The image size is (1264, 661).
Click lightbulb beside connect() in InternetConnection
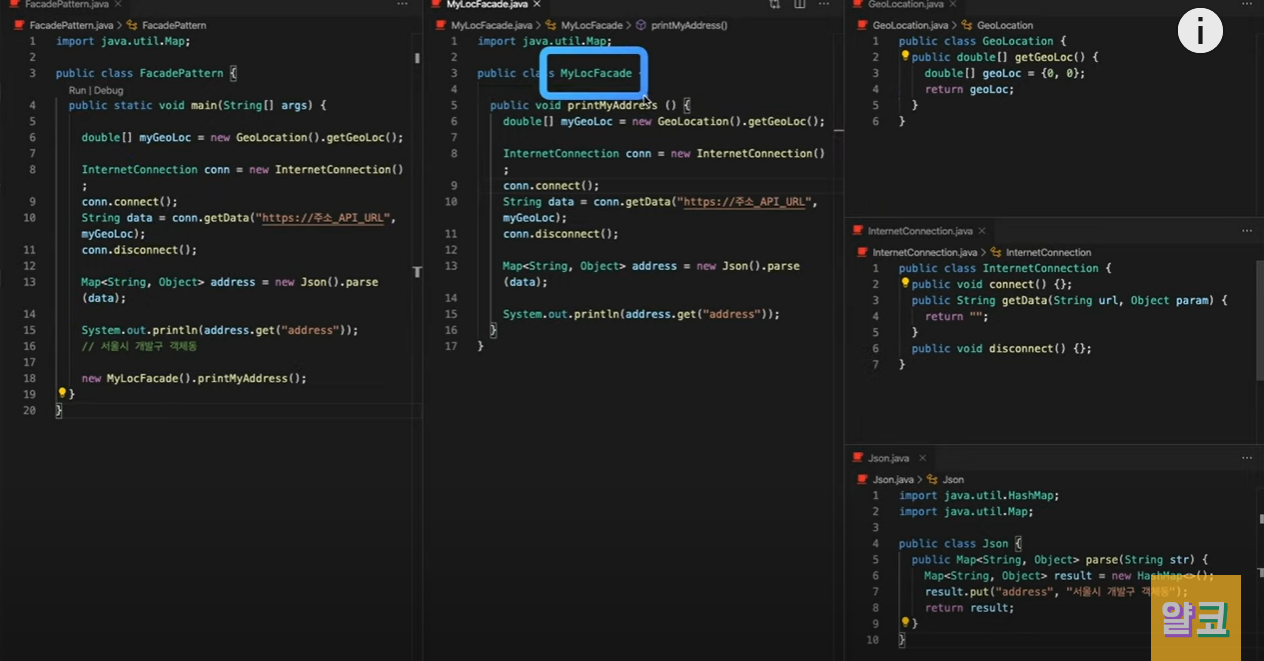[905, 284]
